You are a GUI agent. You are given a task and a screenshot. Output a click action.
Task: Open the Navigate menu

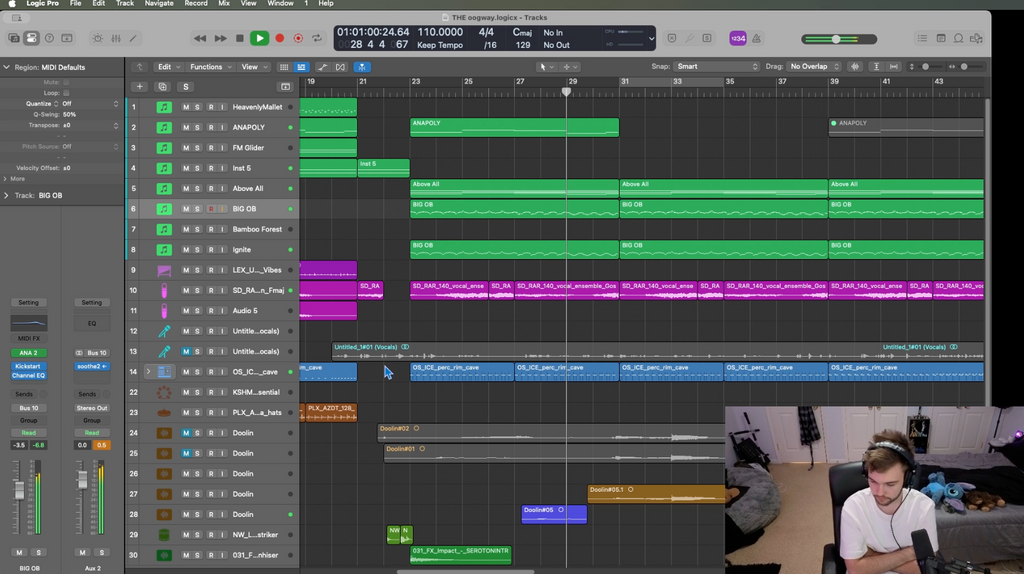pyautogui.click(x=159, y=3)
